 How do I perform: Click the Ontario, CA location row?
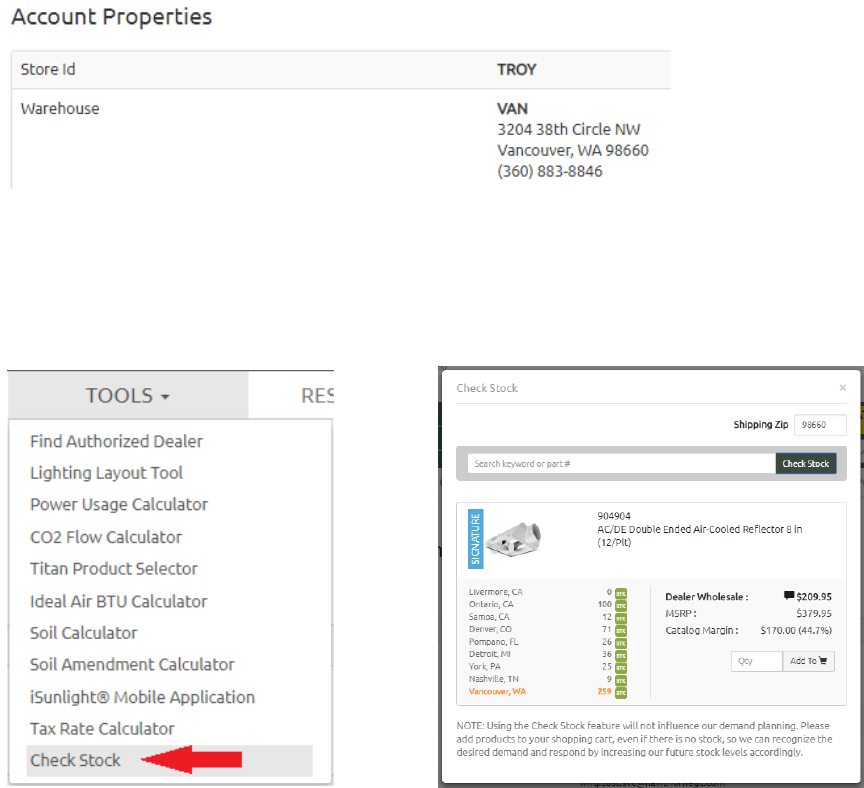pos(548,605)
